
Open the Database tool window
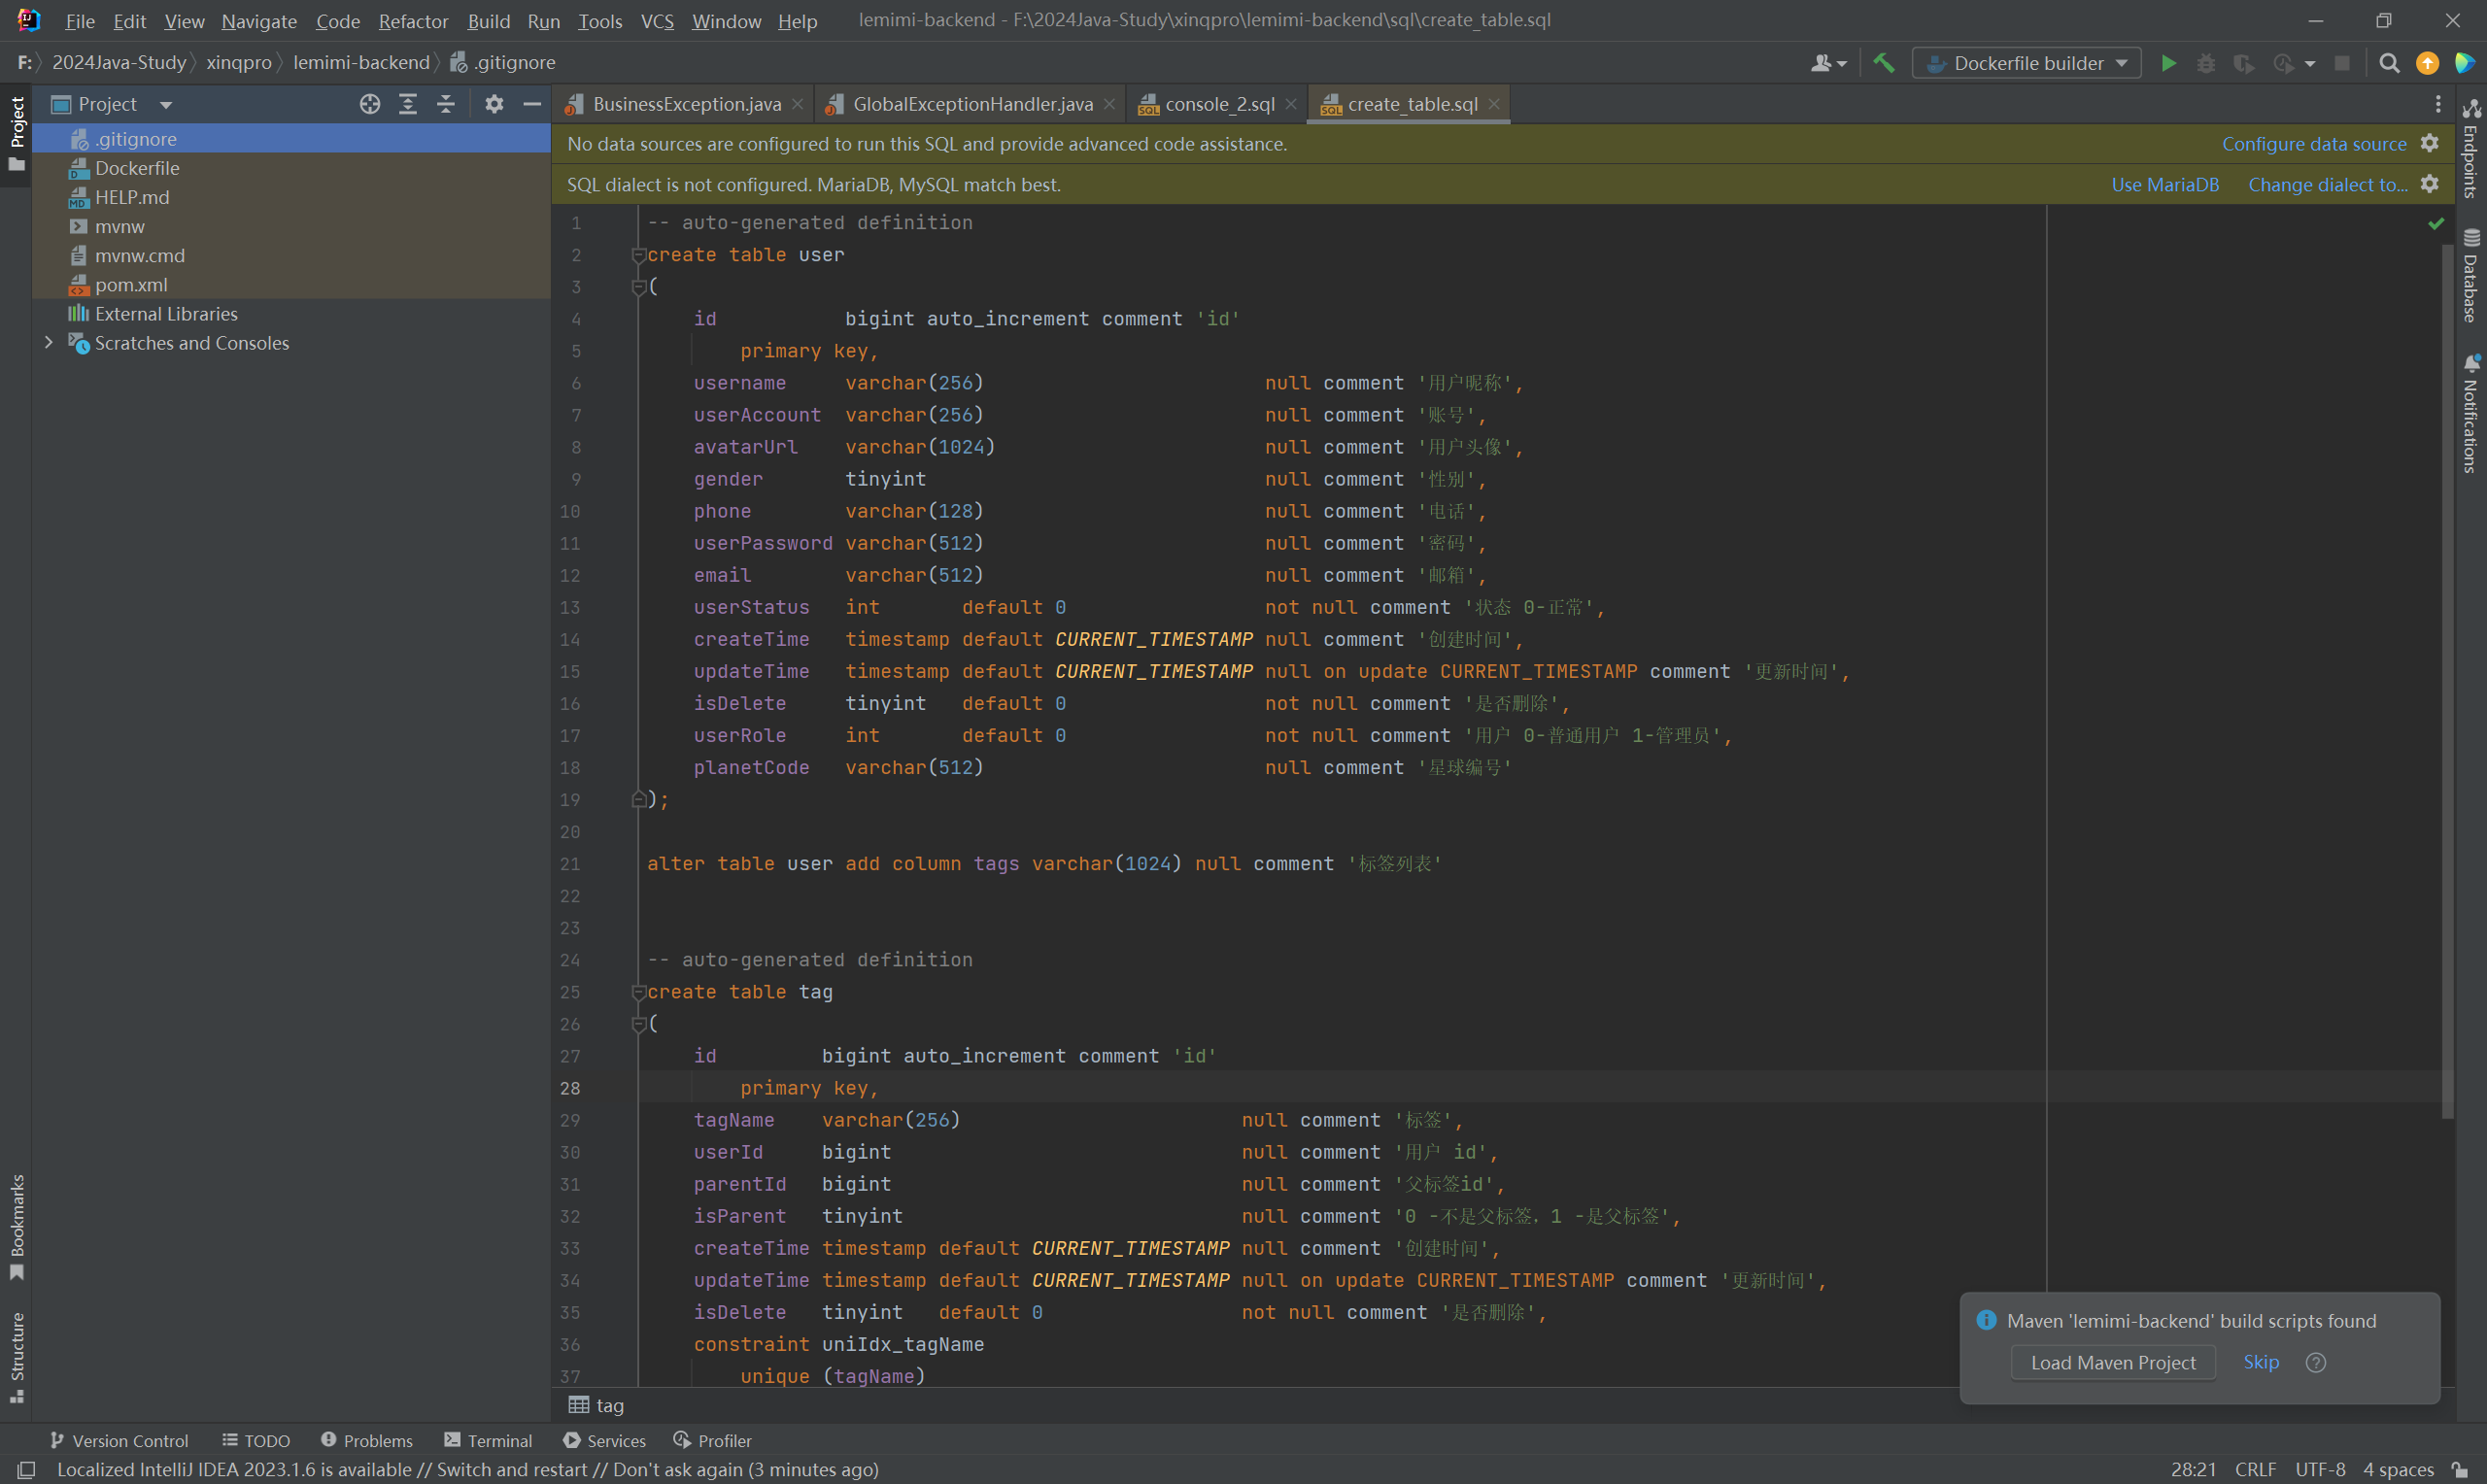[2471, 276]
